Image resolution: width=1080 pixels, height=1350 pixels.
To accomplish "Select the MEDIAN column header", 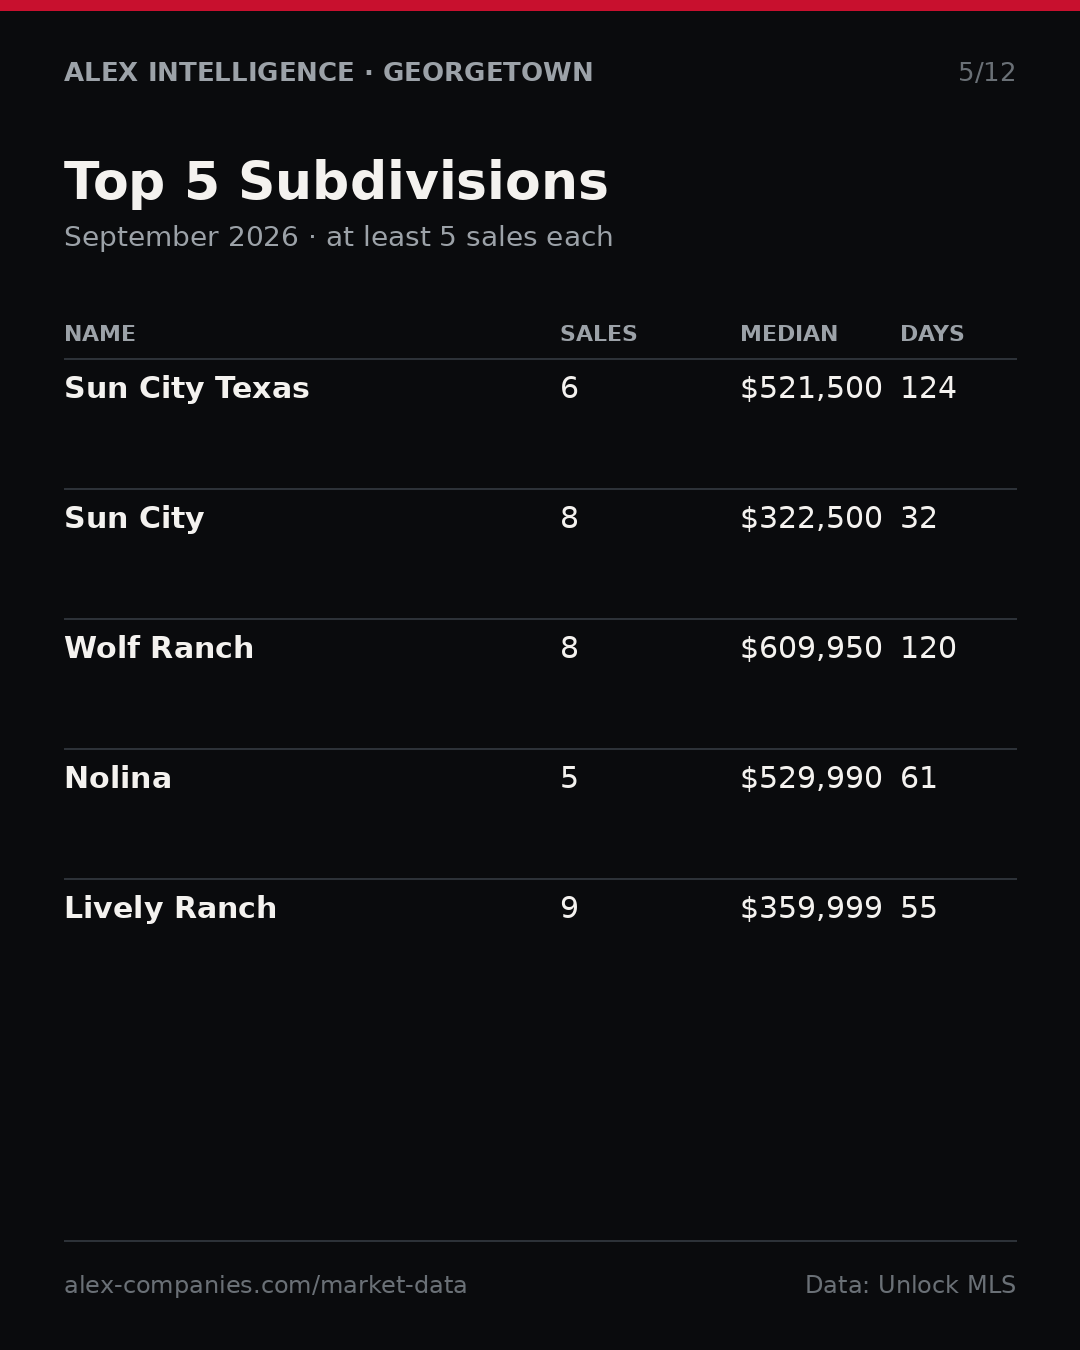I will point(789,334).
